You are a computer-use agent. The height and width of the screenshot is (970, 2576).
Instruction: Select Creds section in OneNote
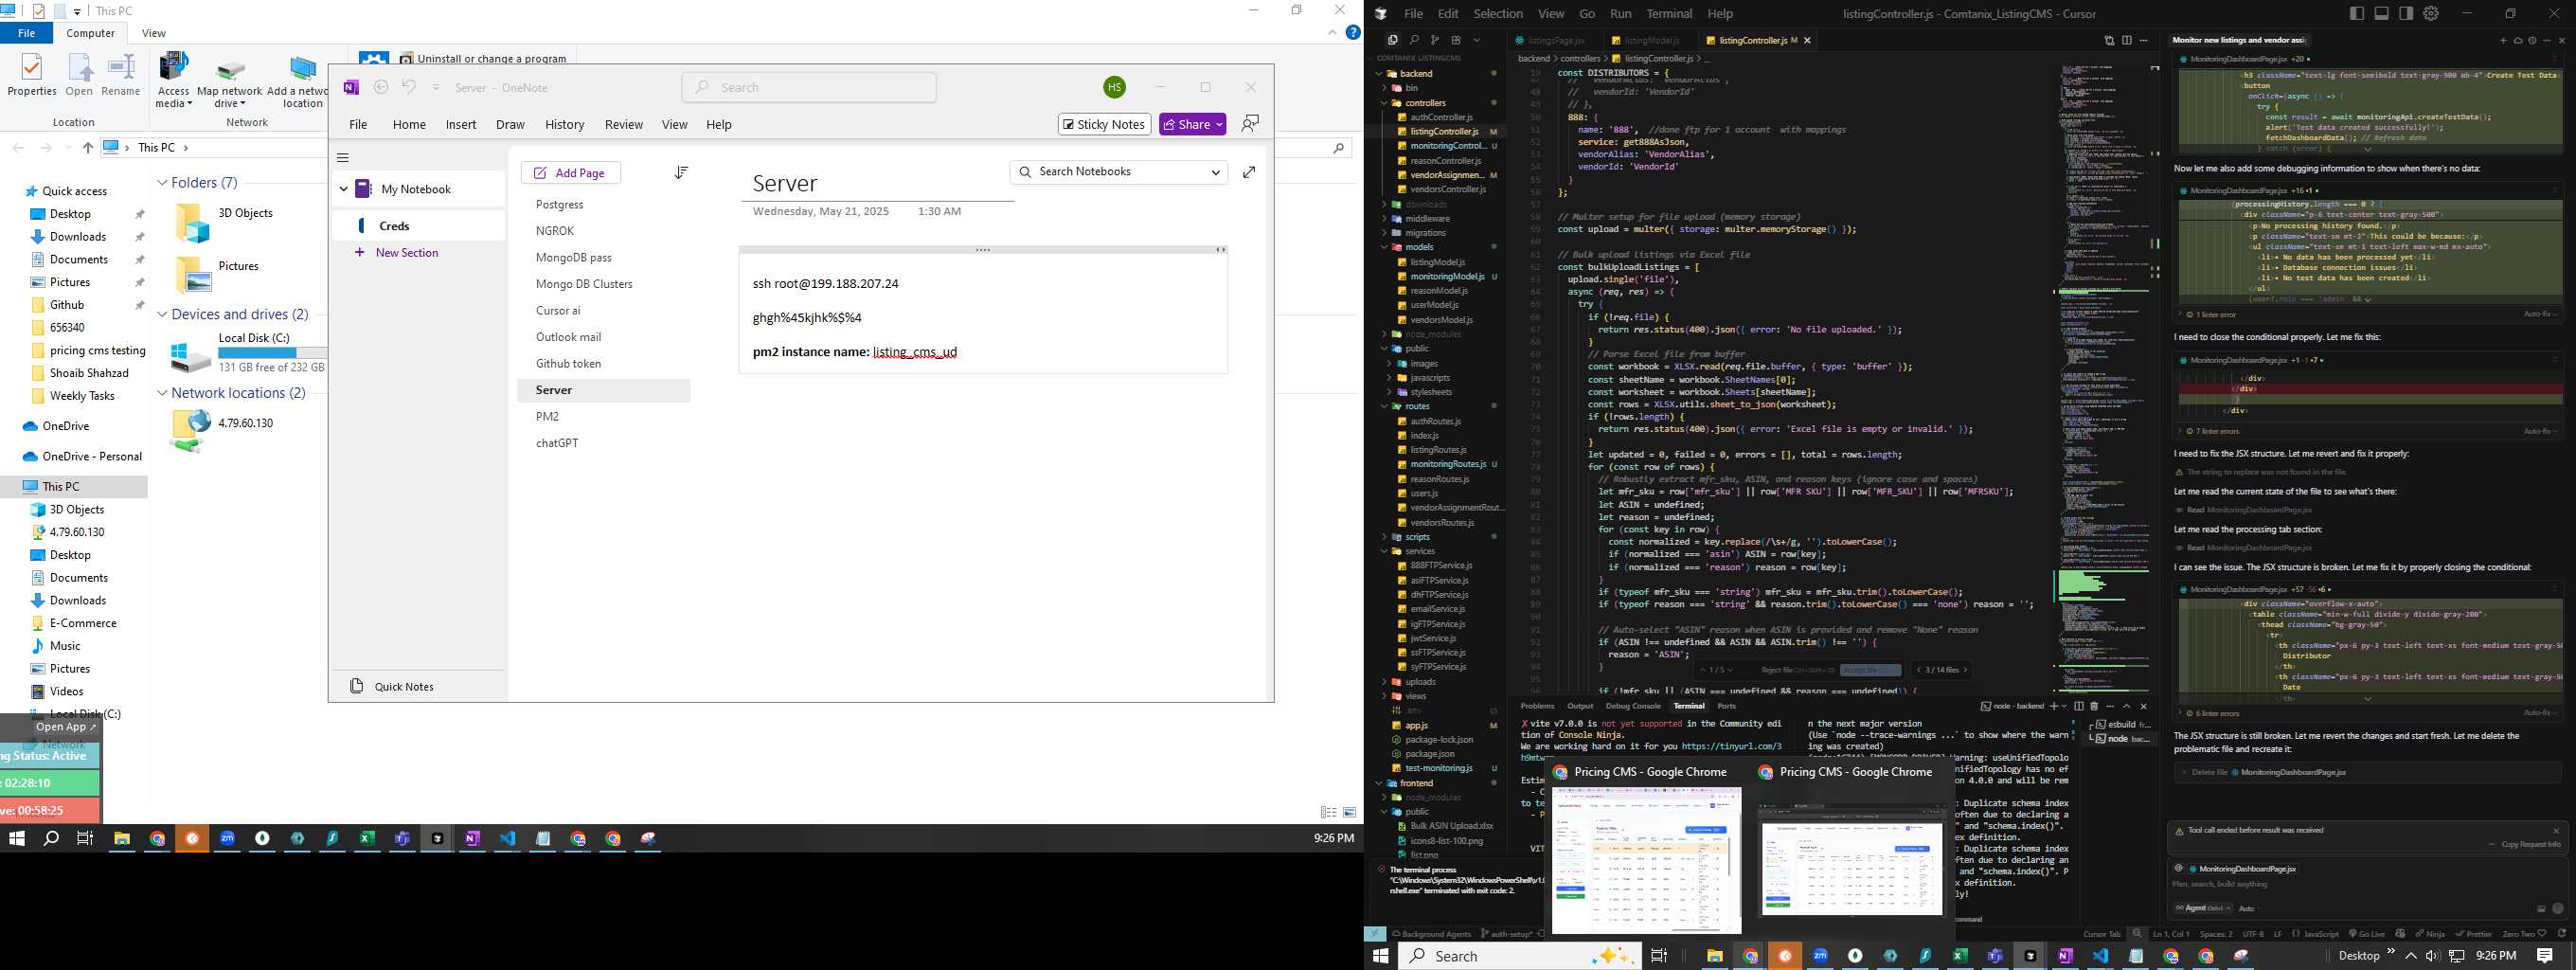[x=418, y=226]
